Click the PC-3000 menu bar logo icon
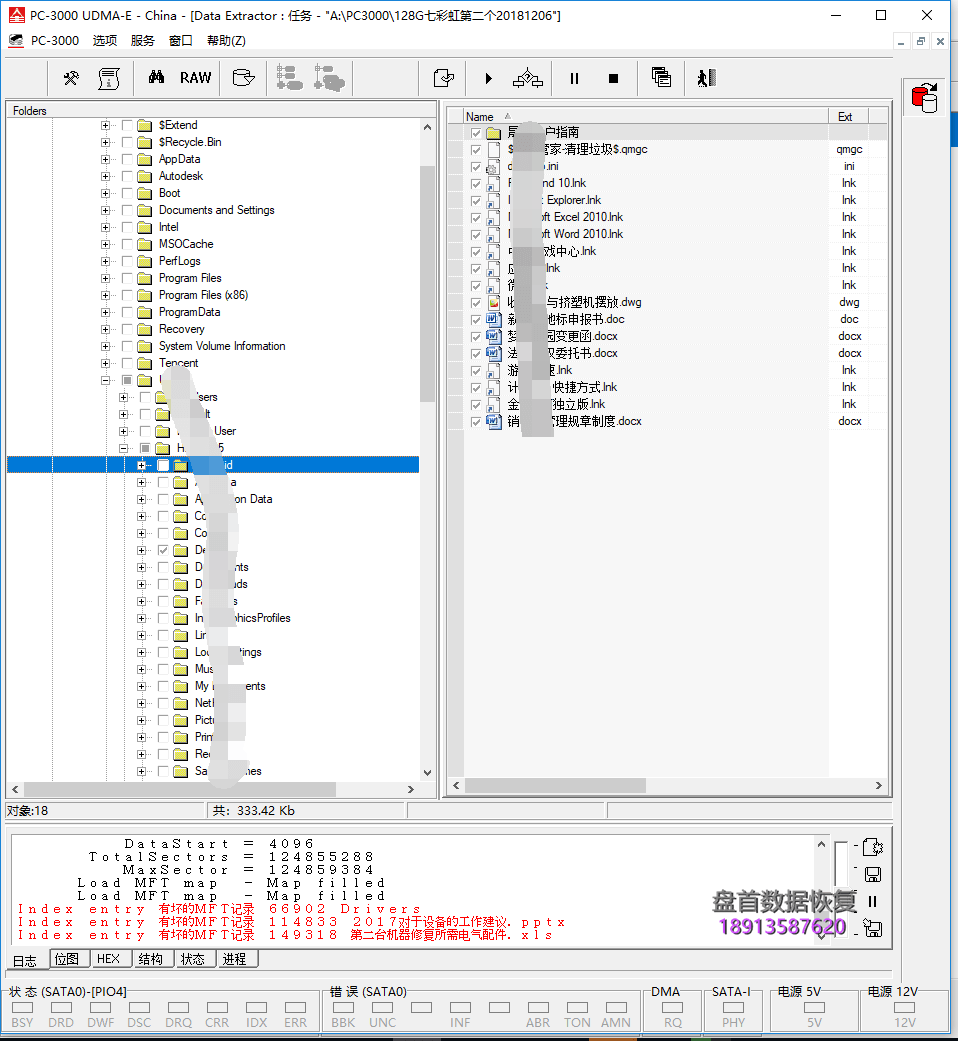This screenshot has width=958, height=1041. pos(16,40)
